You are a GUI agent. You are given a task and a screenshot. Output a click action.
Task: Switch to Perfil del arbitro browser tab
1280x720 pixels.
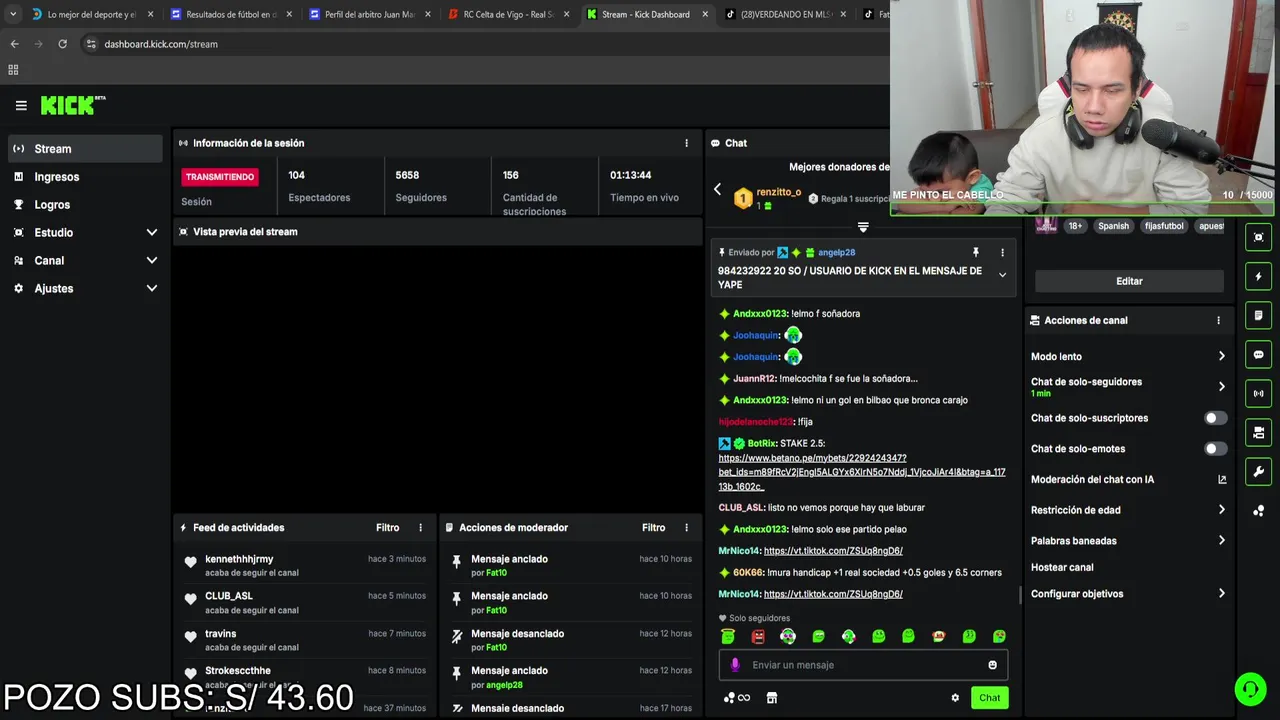coord(367,15)
